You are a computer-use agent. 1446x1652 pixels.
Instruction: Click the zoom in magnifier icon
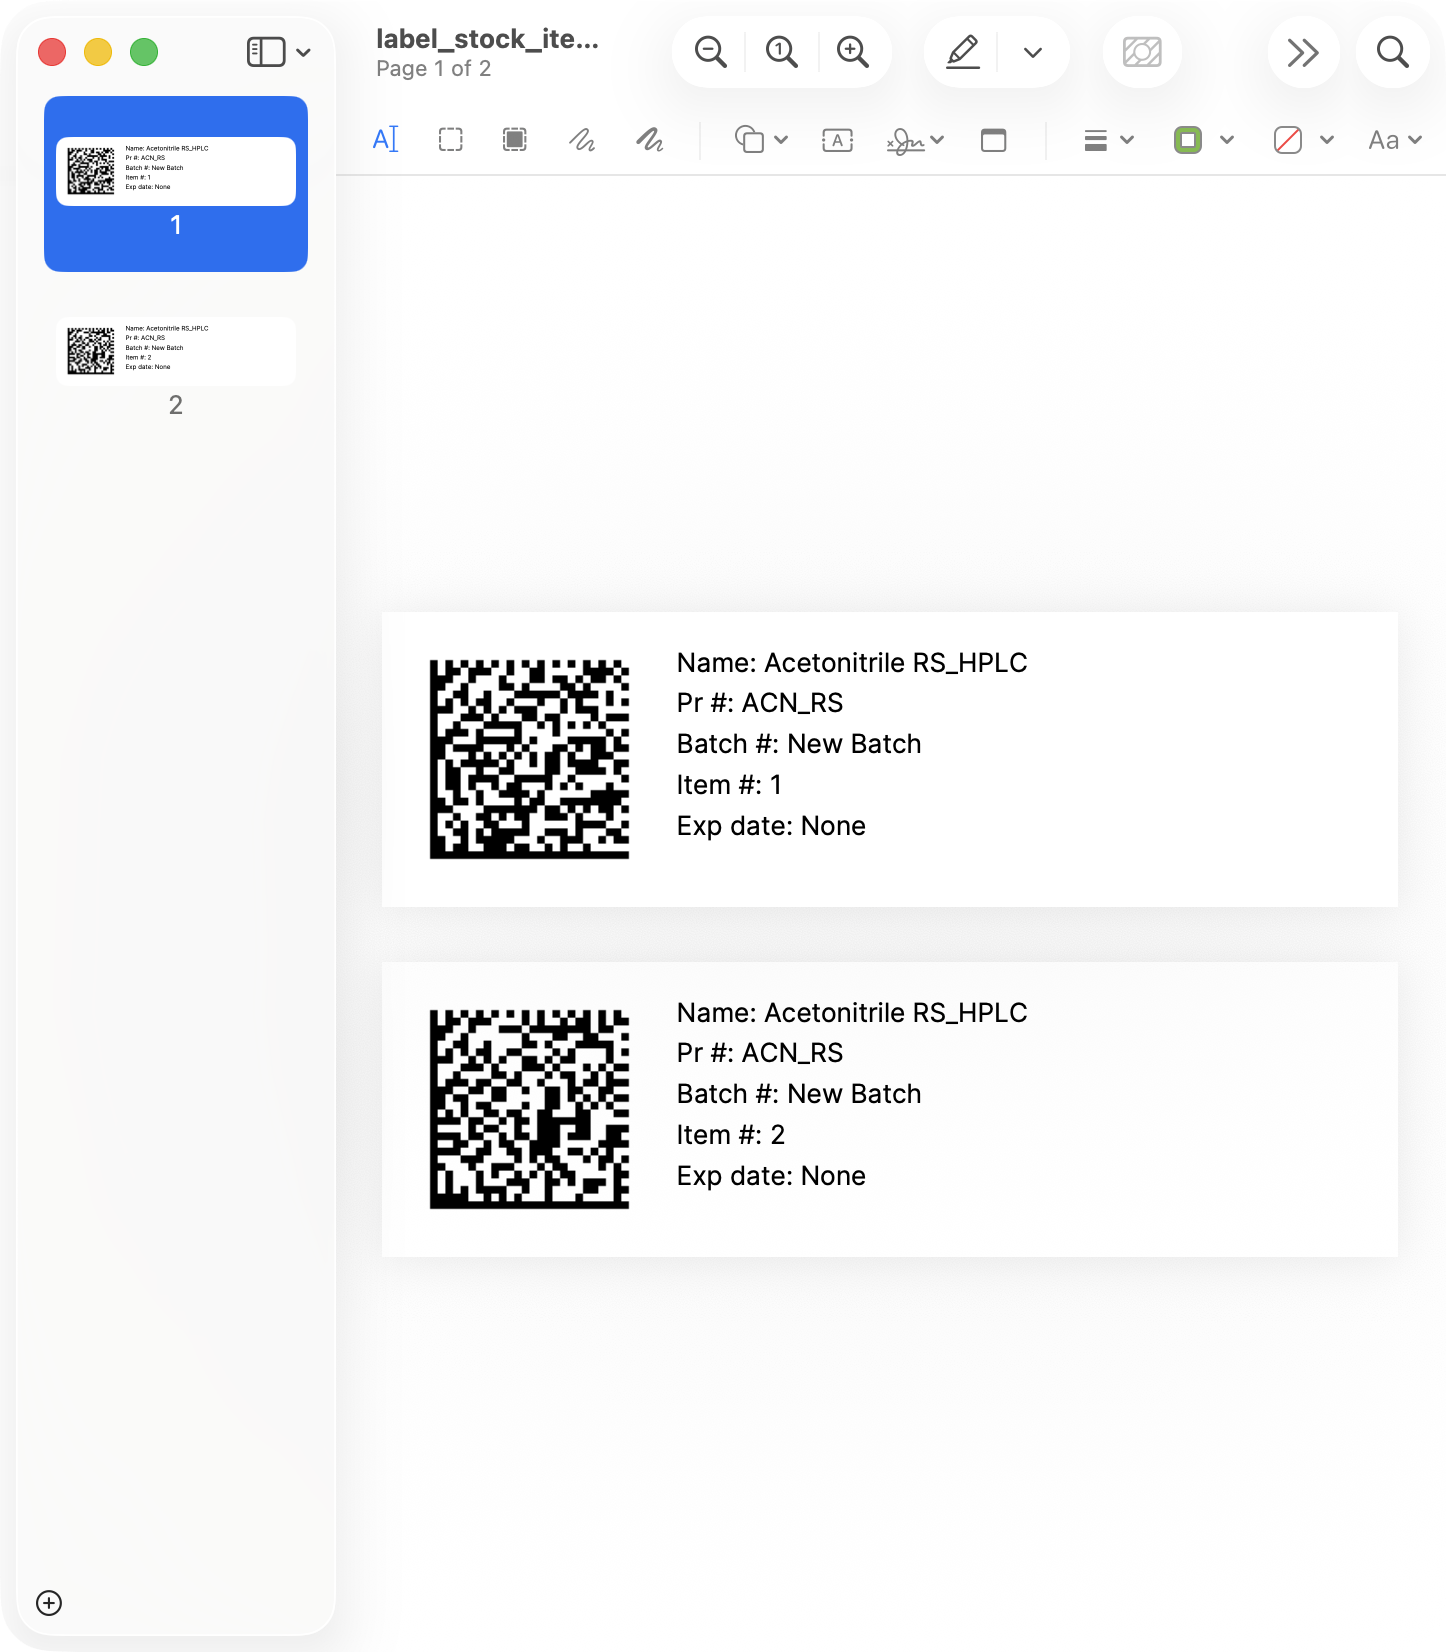(852, 52)
